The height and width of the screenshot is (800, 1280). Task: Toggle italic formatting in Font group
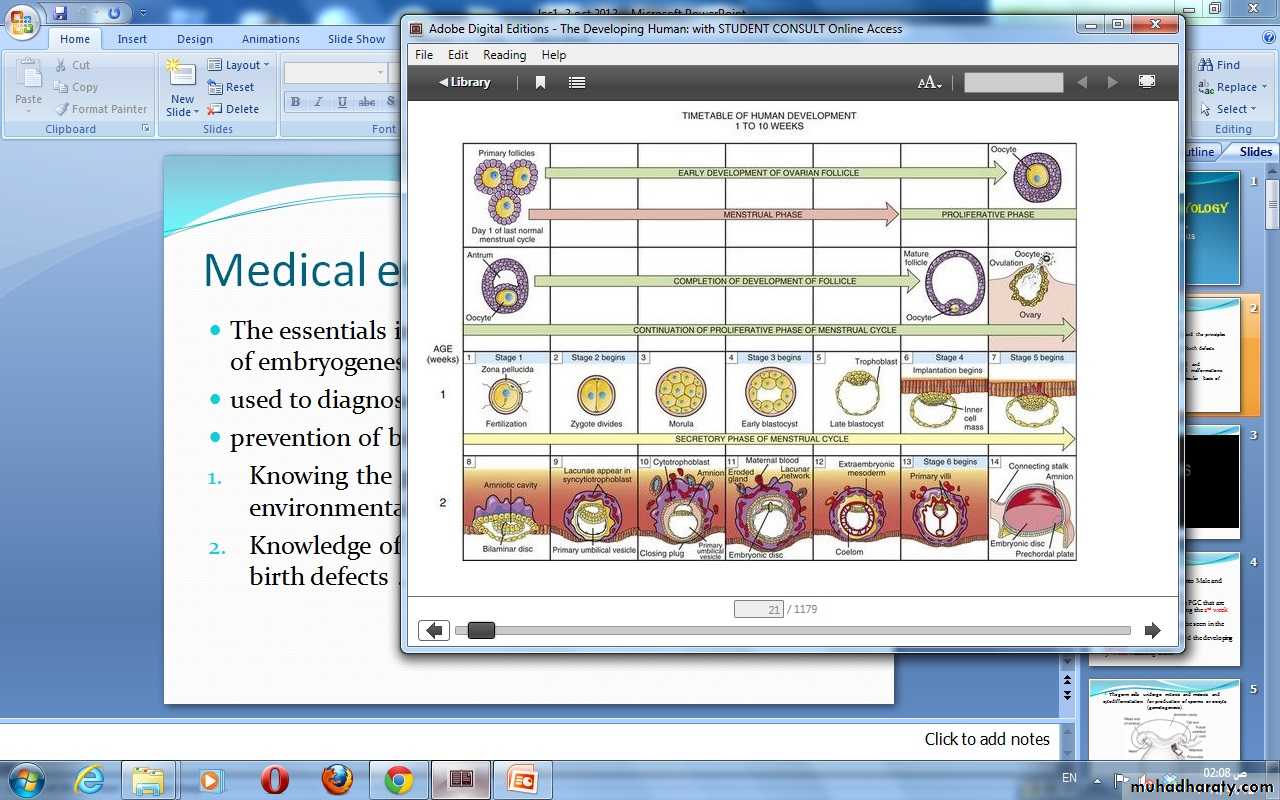click(x=319, y=102)
